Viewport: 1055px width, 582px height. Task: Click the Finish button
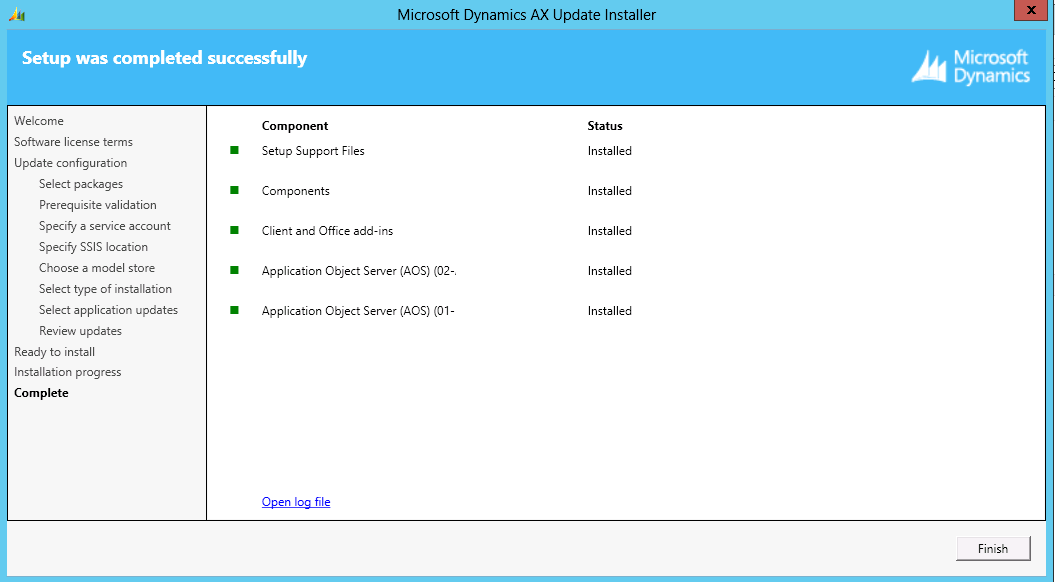[992, 548]
